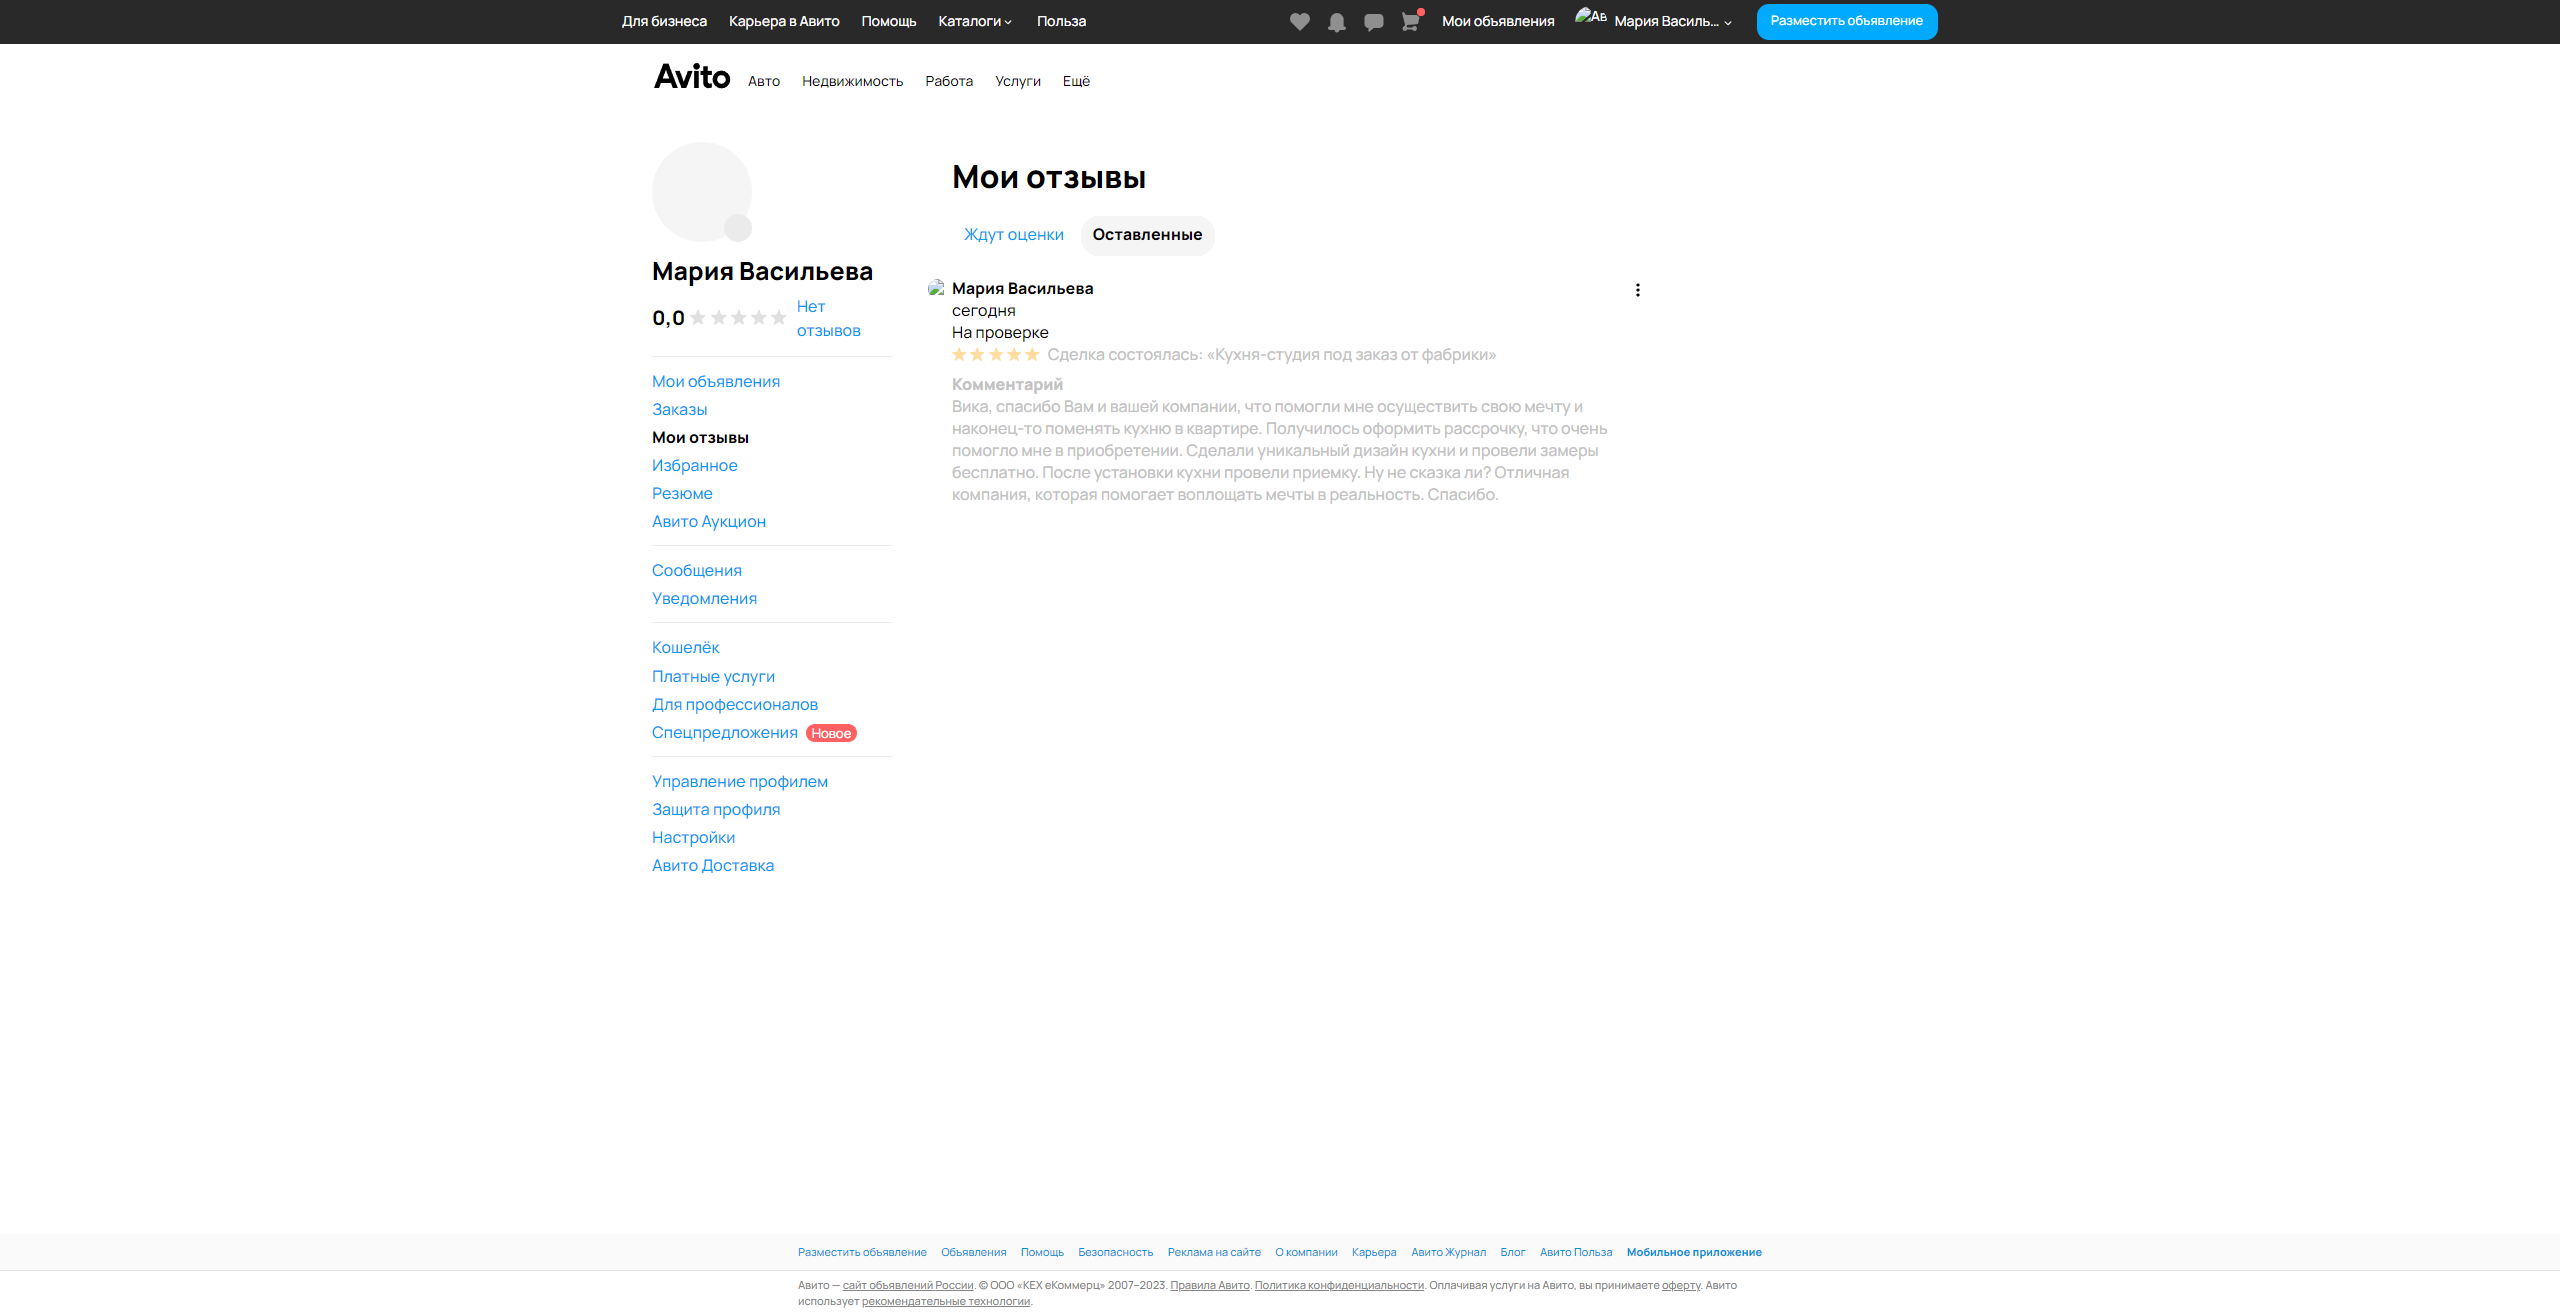Click the large profile avatar placeholder
The height and width of the screenshot is (1315, 2560).
point(702,192)
